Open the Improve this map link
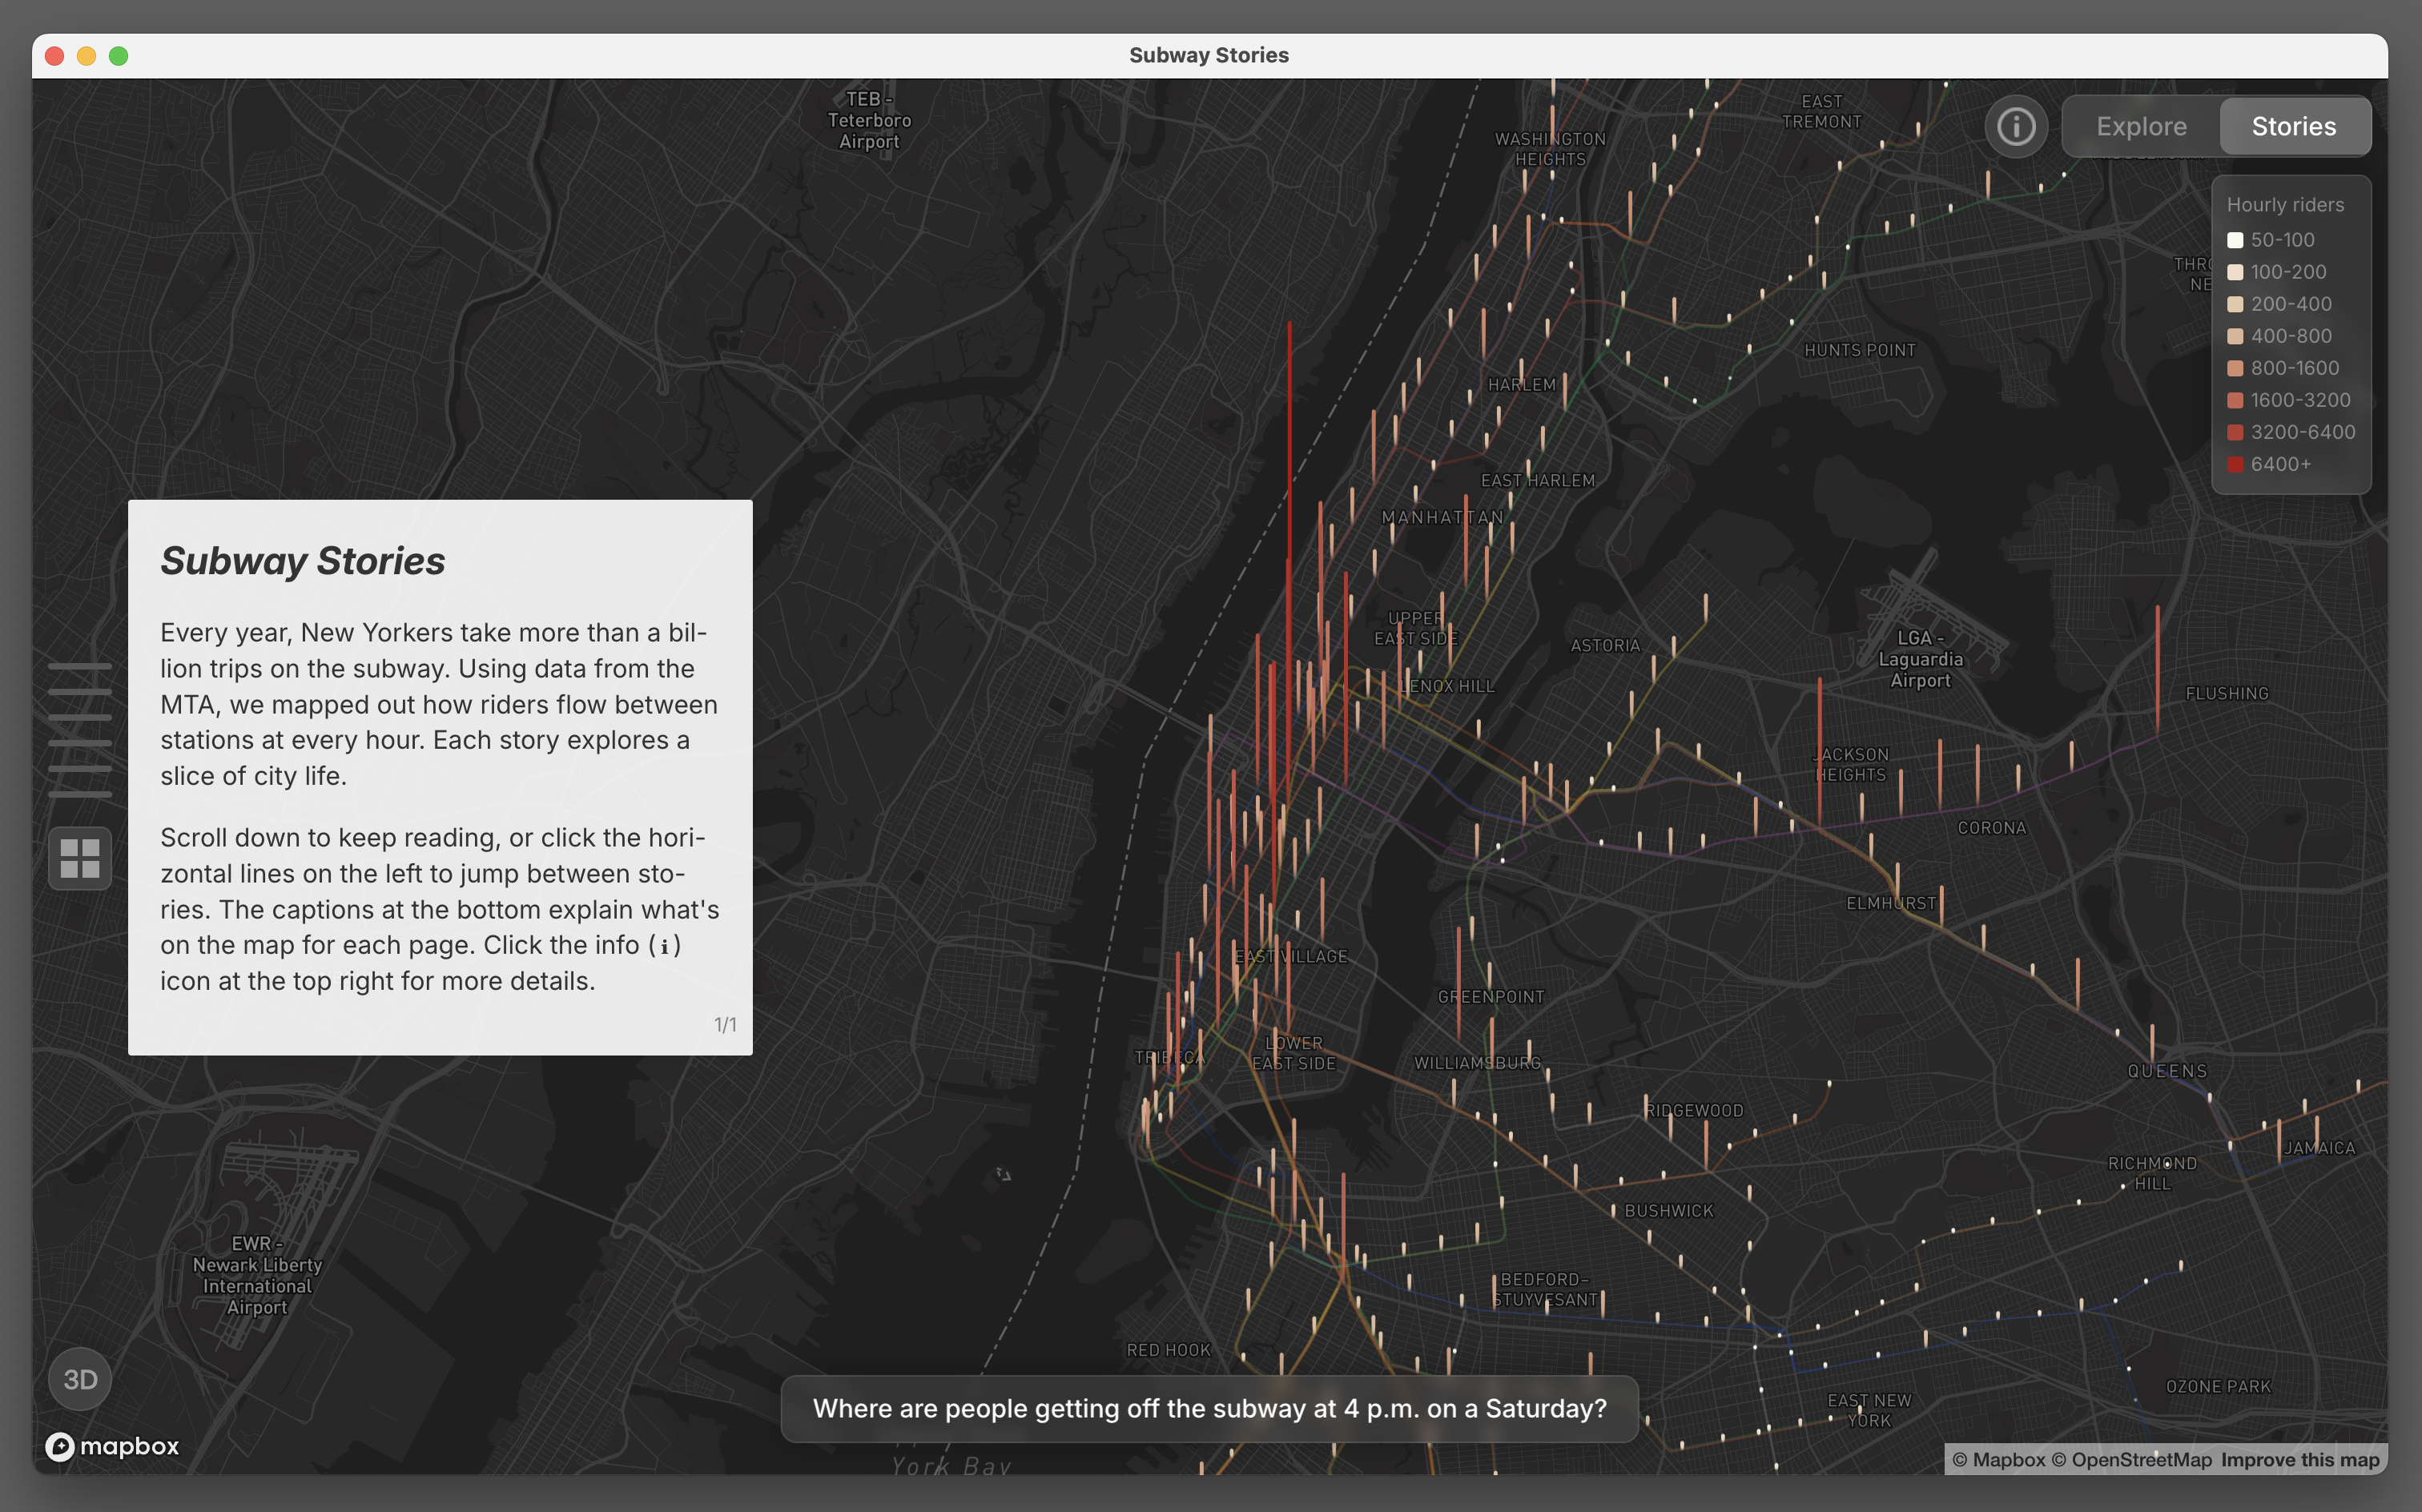Screen dimensions: 2422x1512 pyautogui.click(x=2300, y=1460)
